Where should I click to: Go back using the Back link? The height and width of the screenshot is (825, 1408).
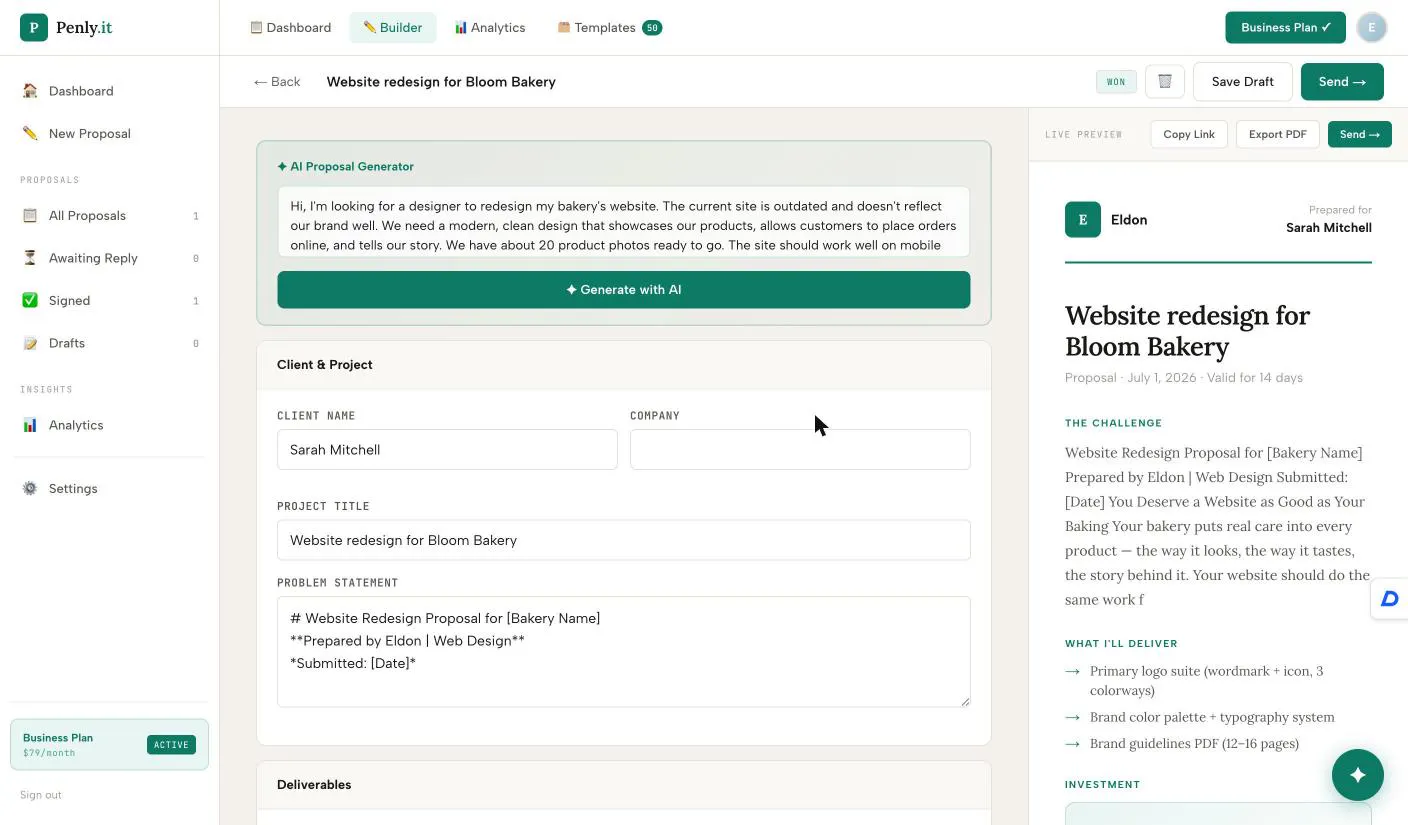[277, 82]
